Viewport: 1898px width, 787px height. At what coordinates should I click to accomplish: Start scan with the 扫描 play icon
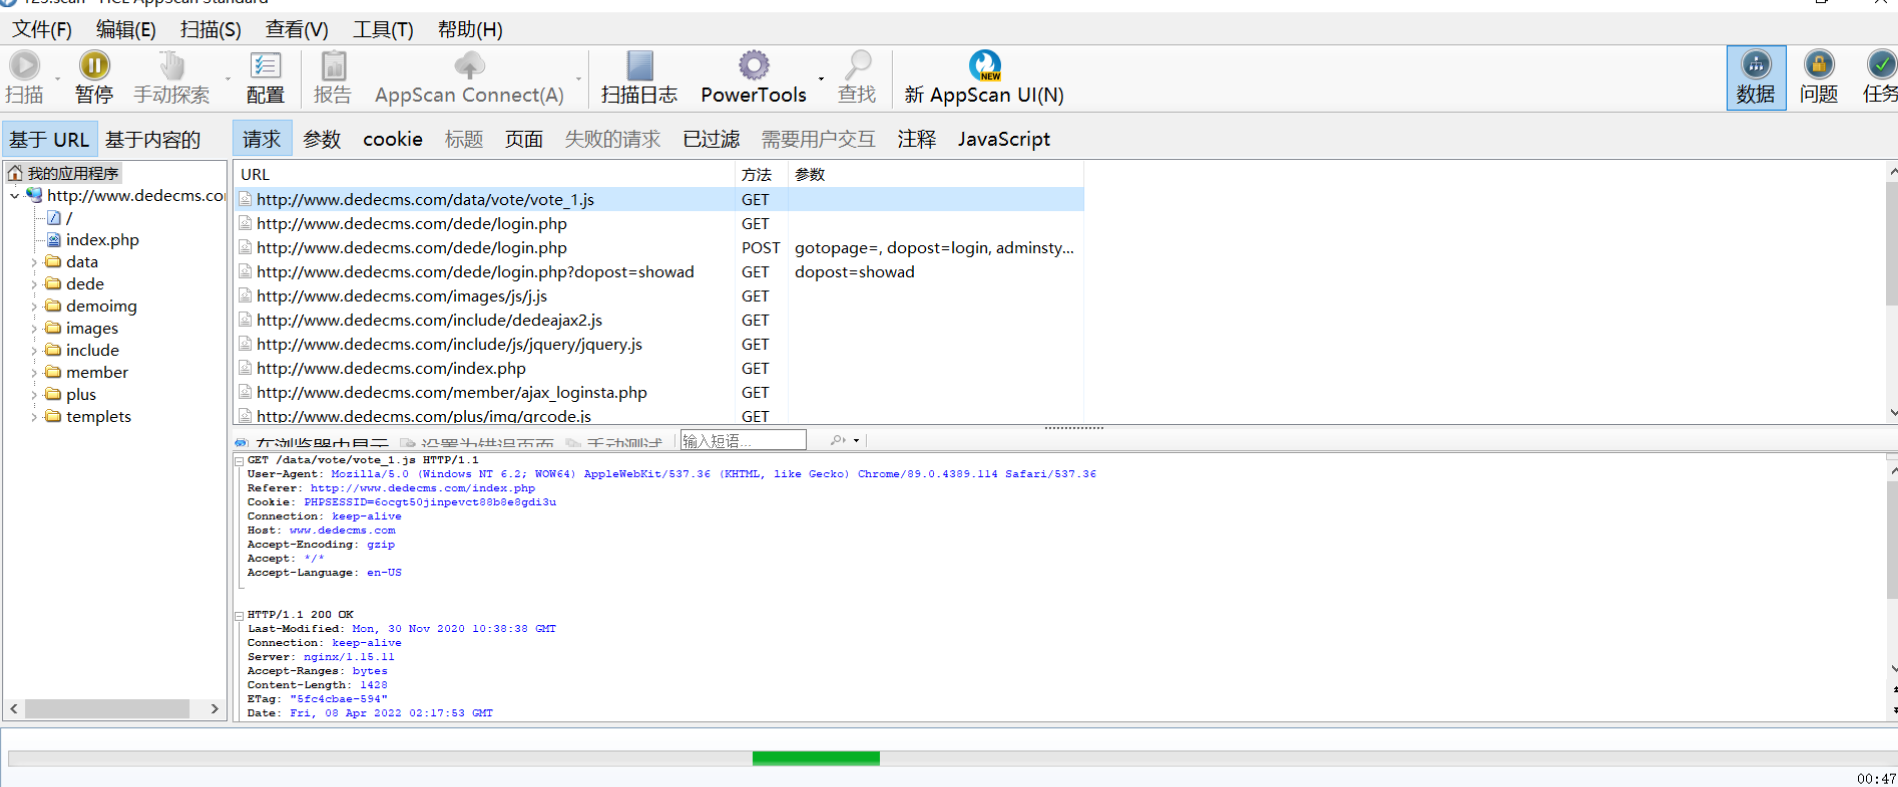pyautogui.click(x=24, y=66)
